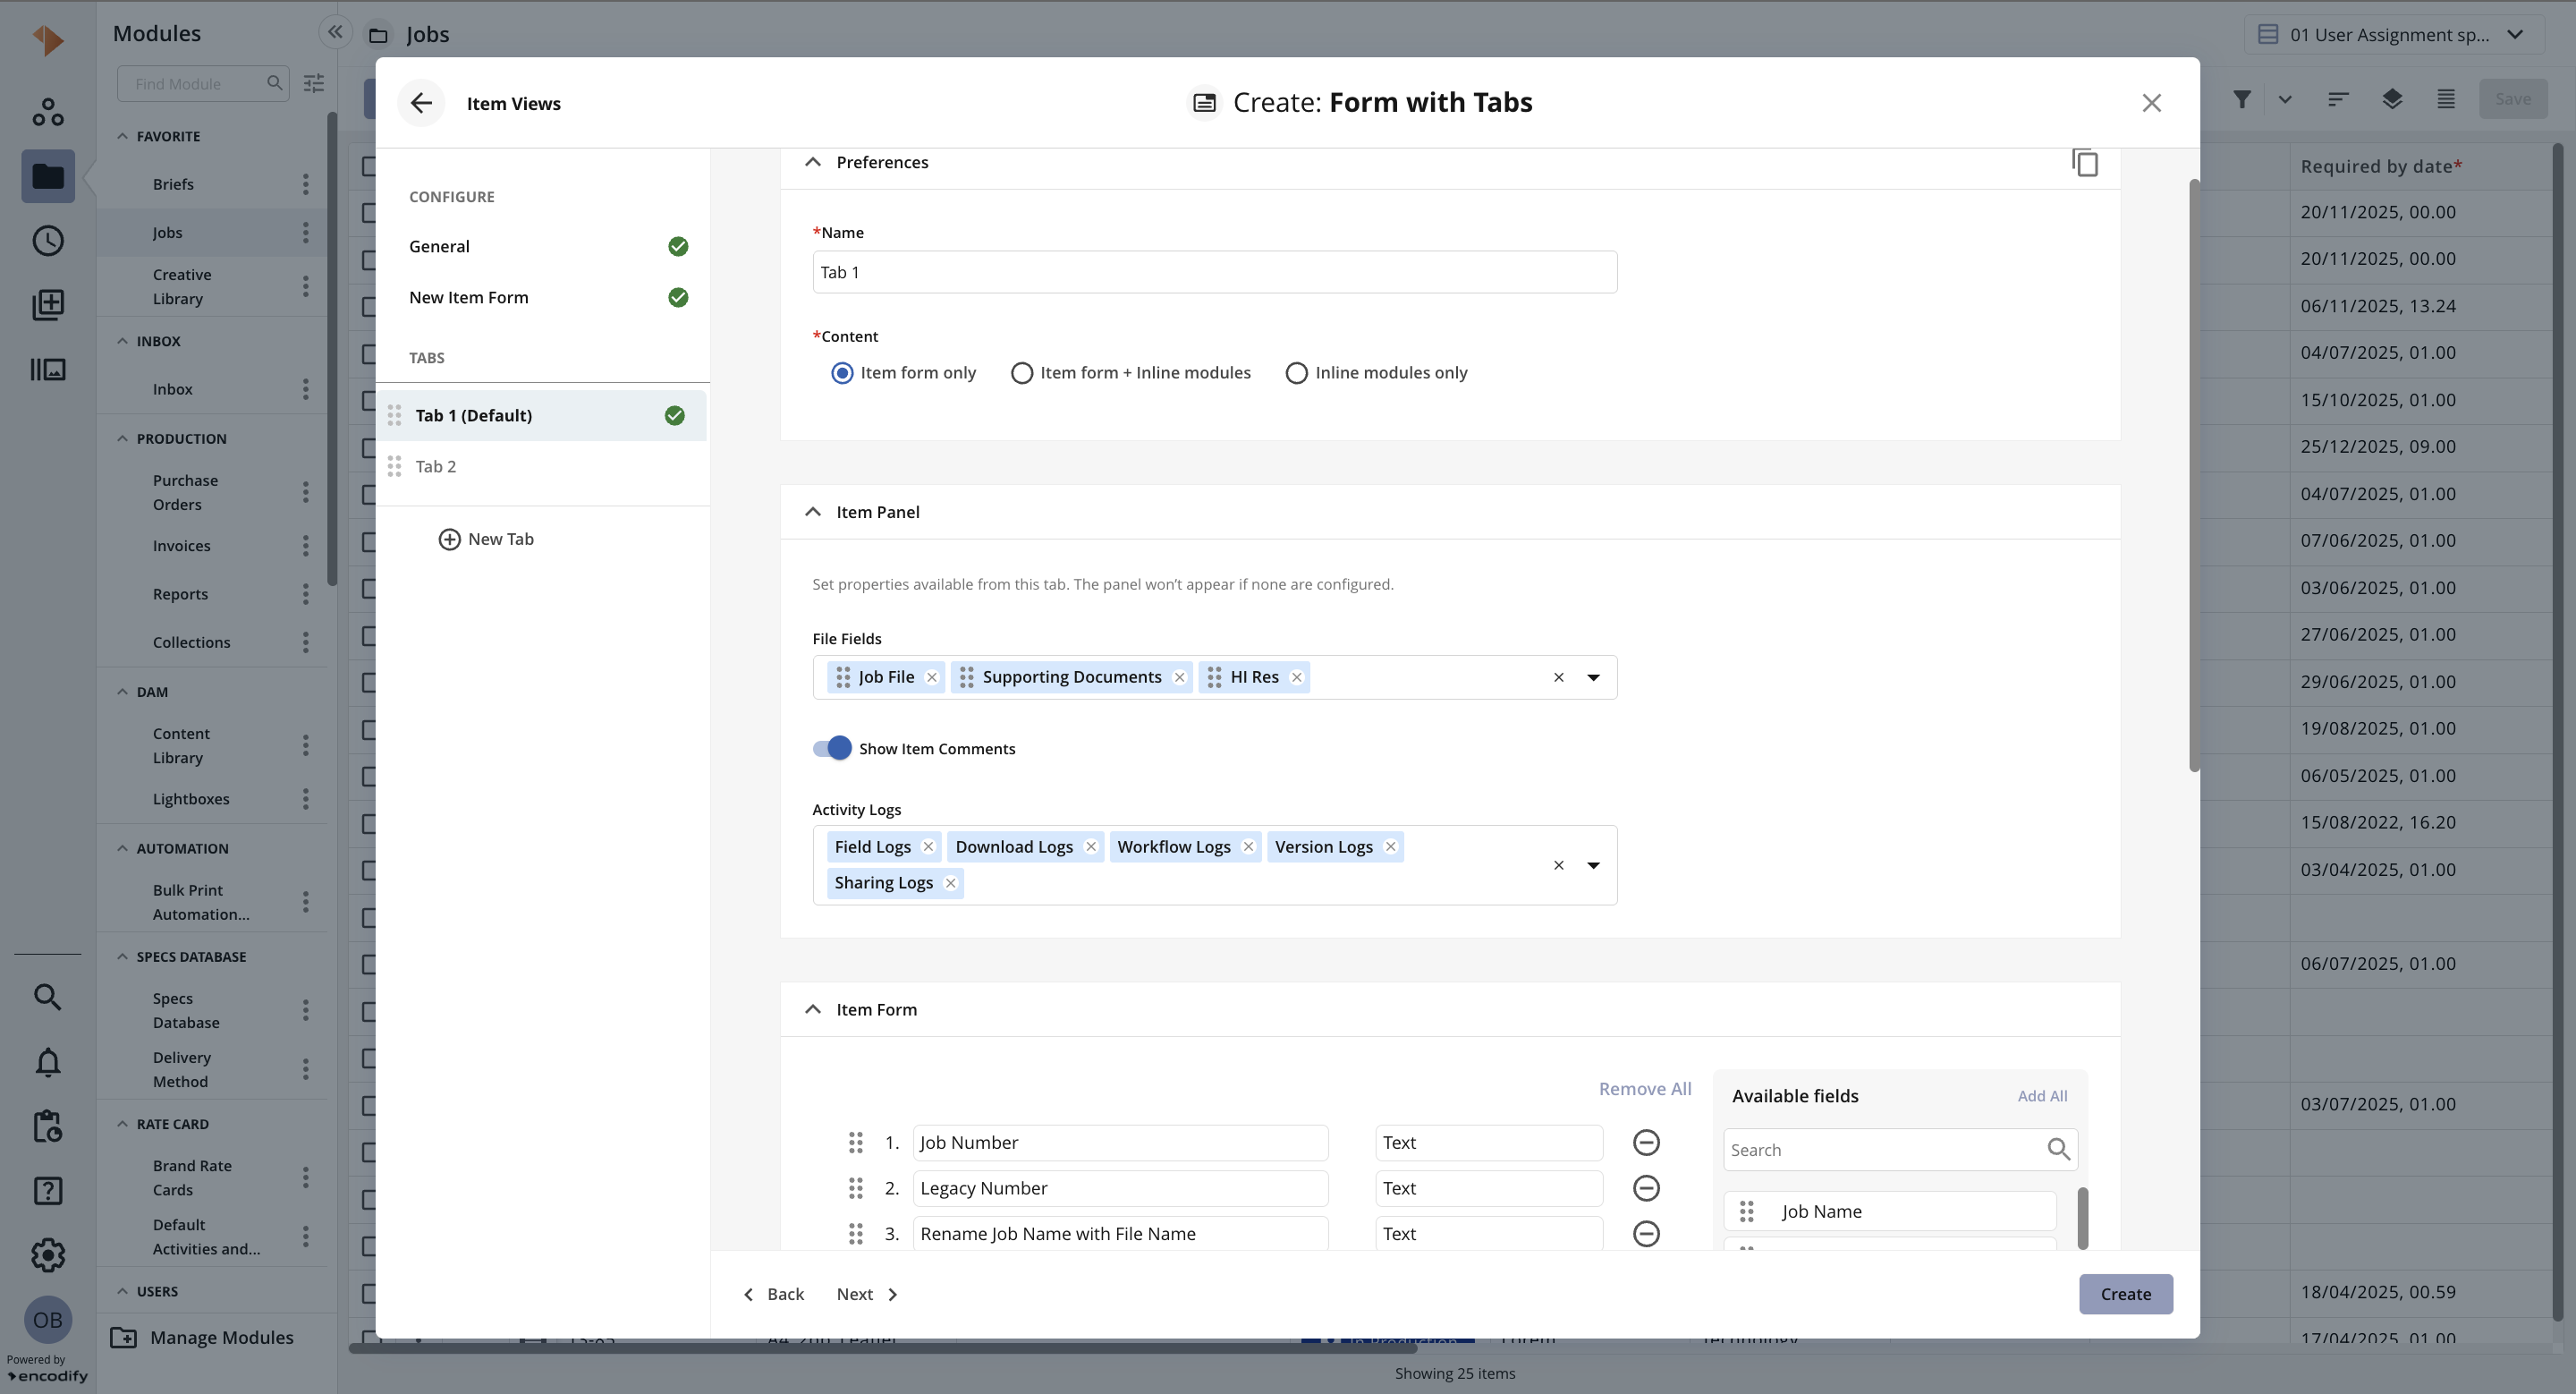Click the OB user avatar

click(48, 1320)
